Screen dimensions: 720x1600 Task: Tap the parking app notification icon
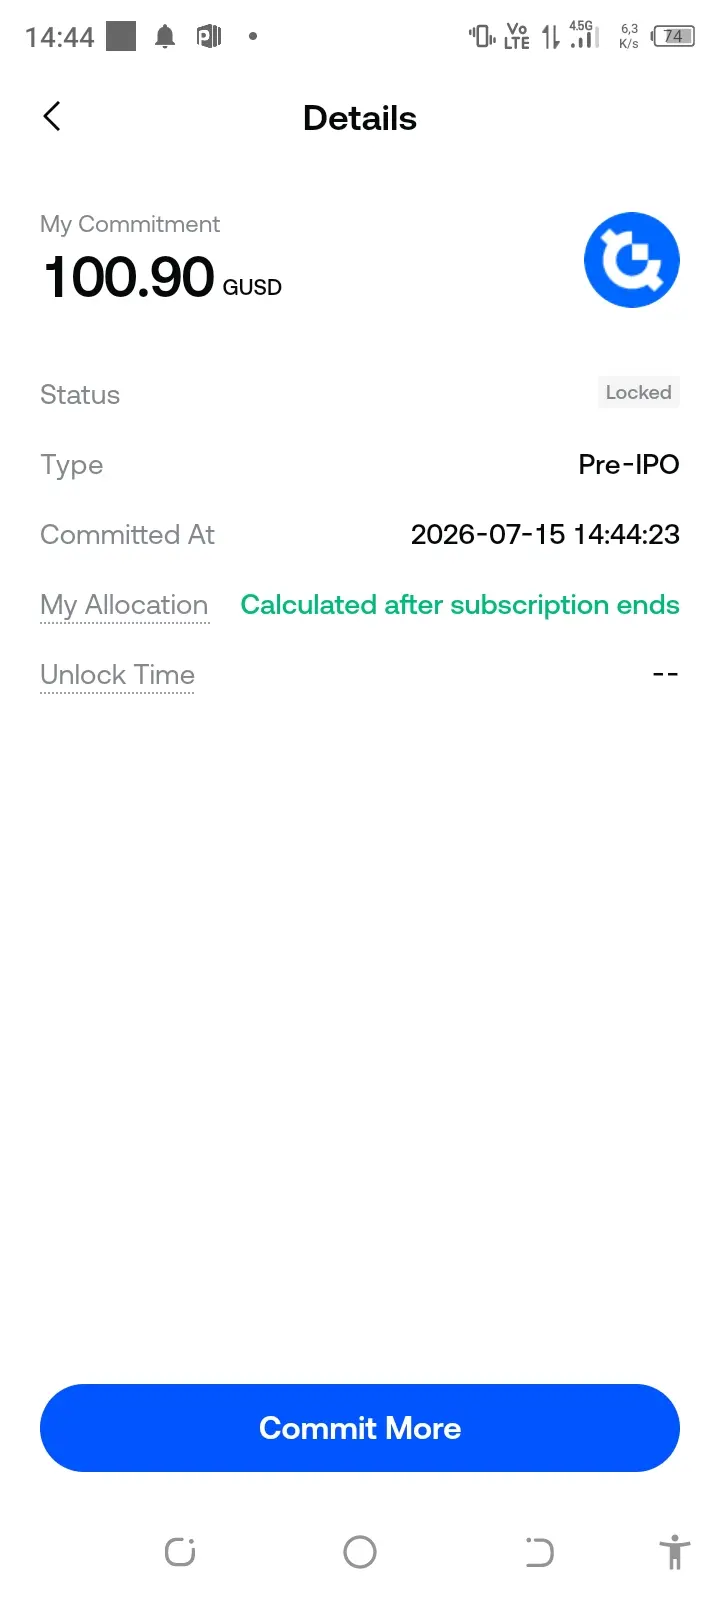point(209,37)
